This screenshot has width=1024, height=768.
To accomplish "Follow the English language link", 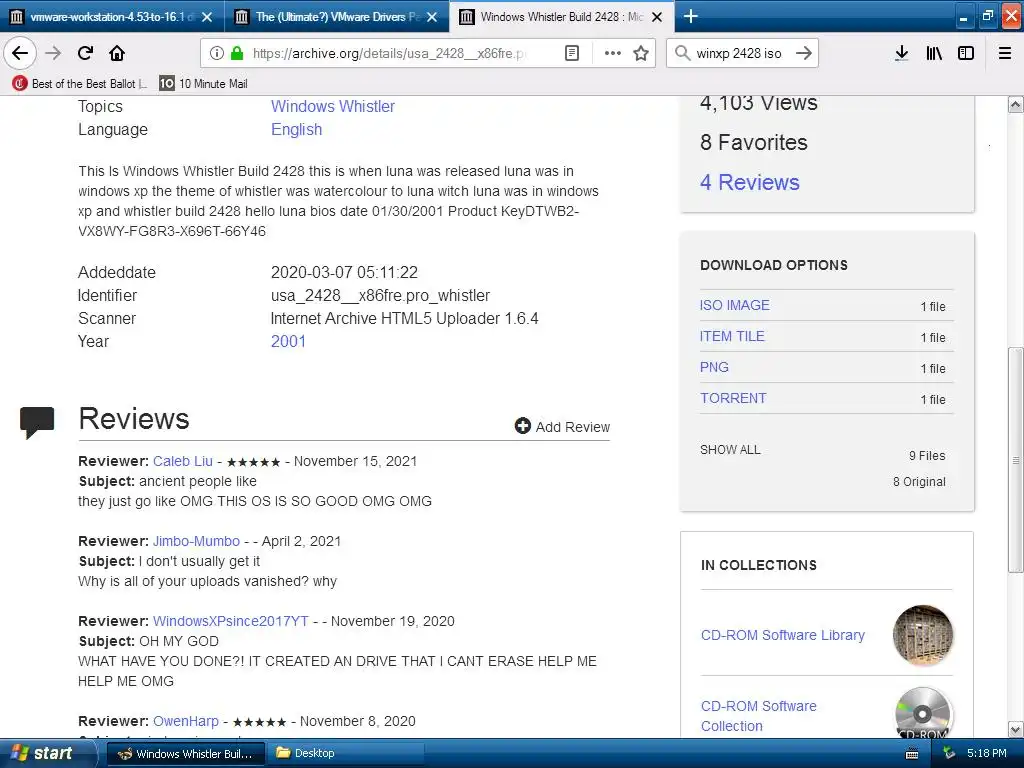I will [x=296, y=129].
